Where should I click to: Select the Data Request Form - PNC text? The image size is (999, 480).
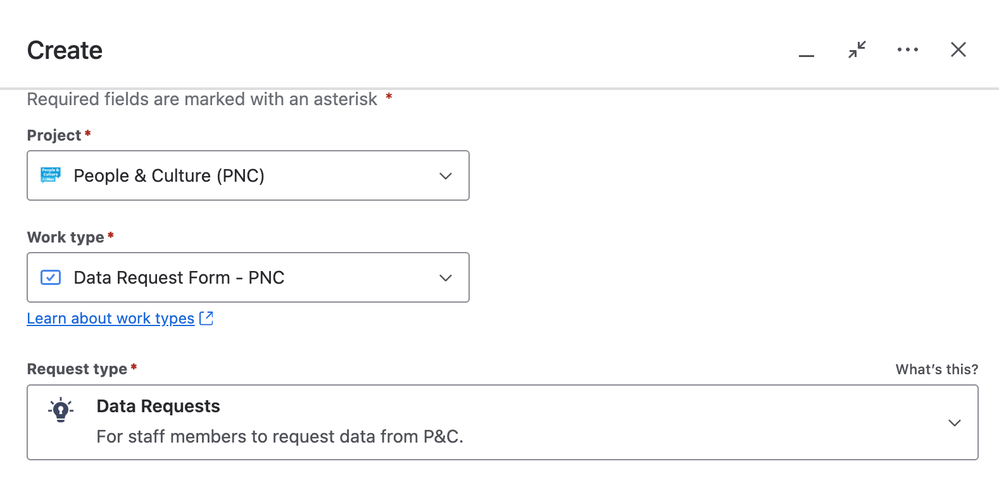pyautogui.click(x=179, y=278)
